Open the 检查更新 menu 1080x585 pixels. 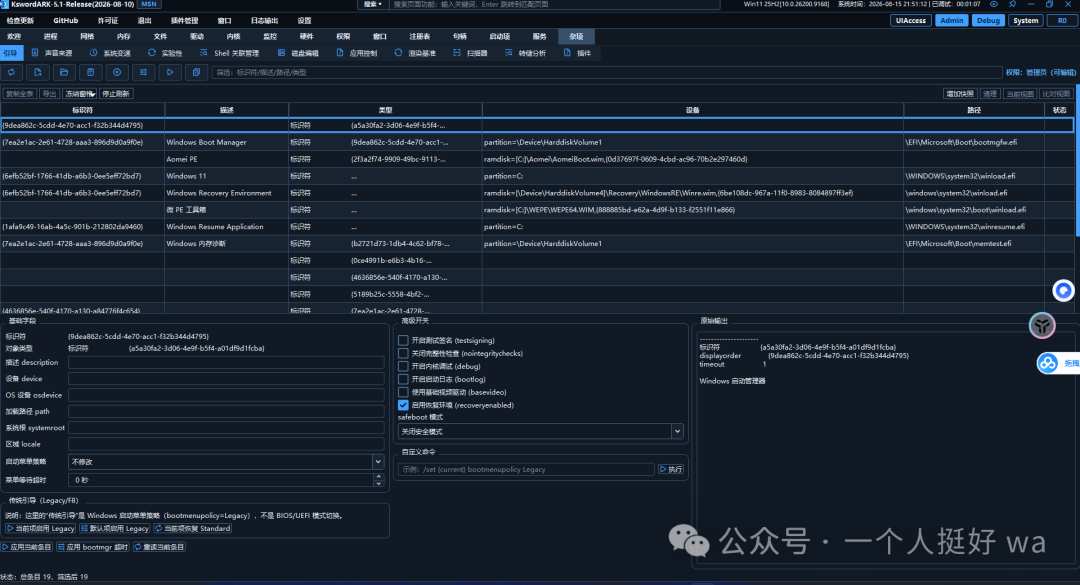(x=20, y=21)
